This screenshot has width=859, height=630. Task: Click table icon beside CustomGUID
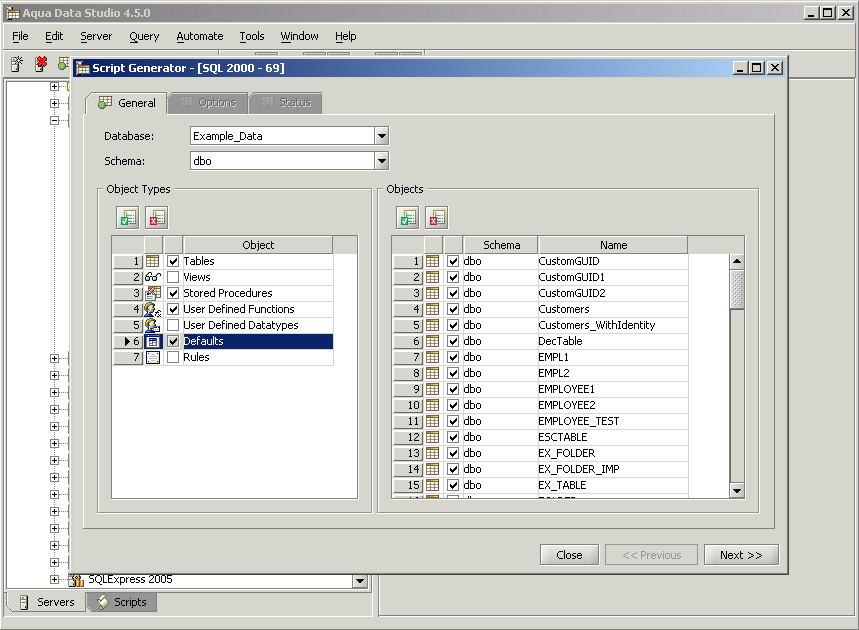(432, 261)
